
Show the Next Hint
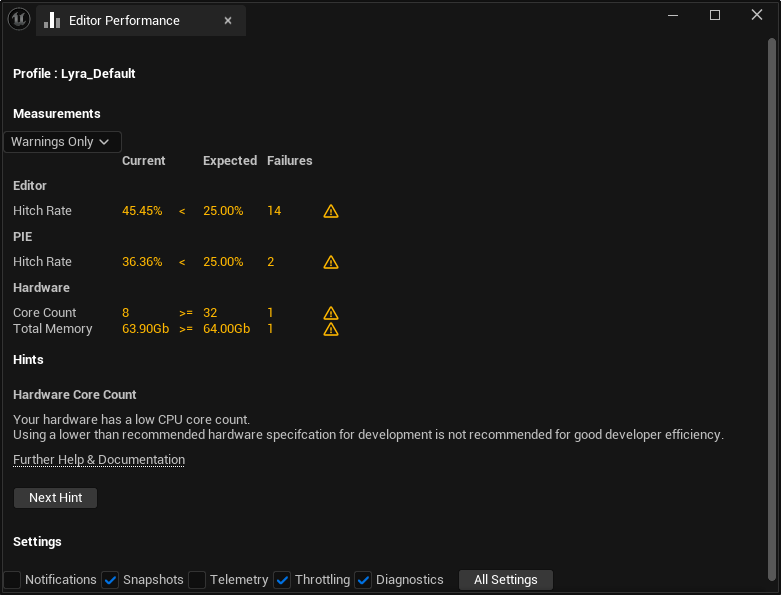click(x=55, y=498)
